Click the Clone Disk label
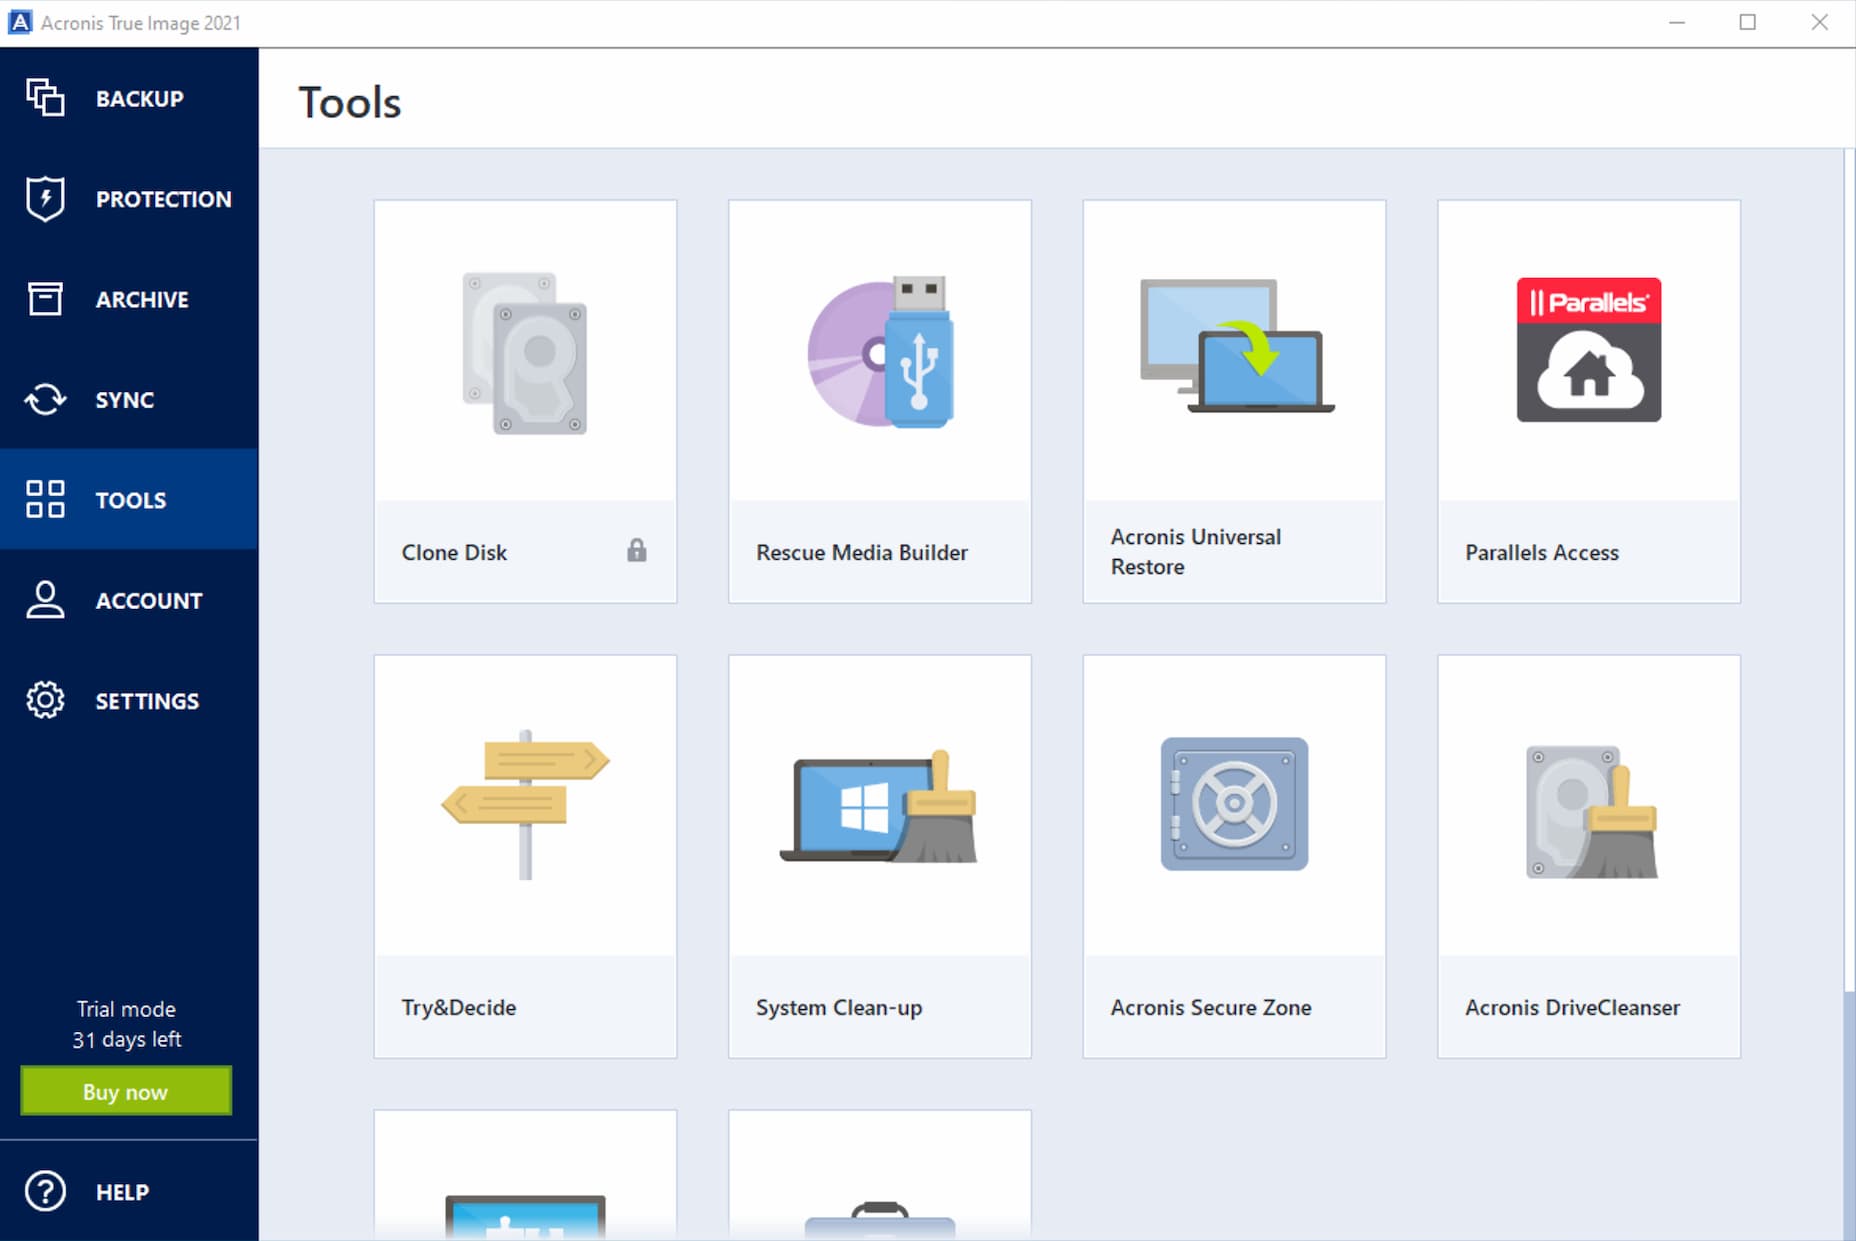This screenshot has width=1856, height=1241. coord(454,552)
